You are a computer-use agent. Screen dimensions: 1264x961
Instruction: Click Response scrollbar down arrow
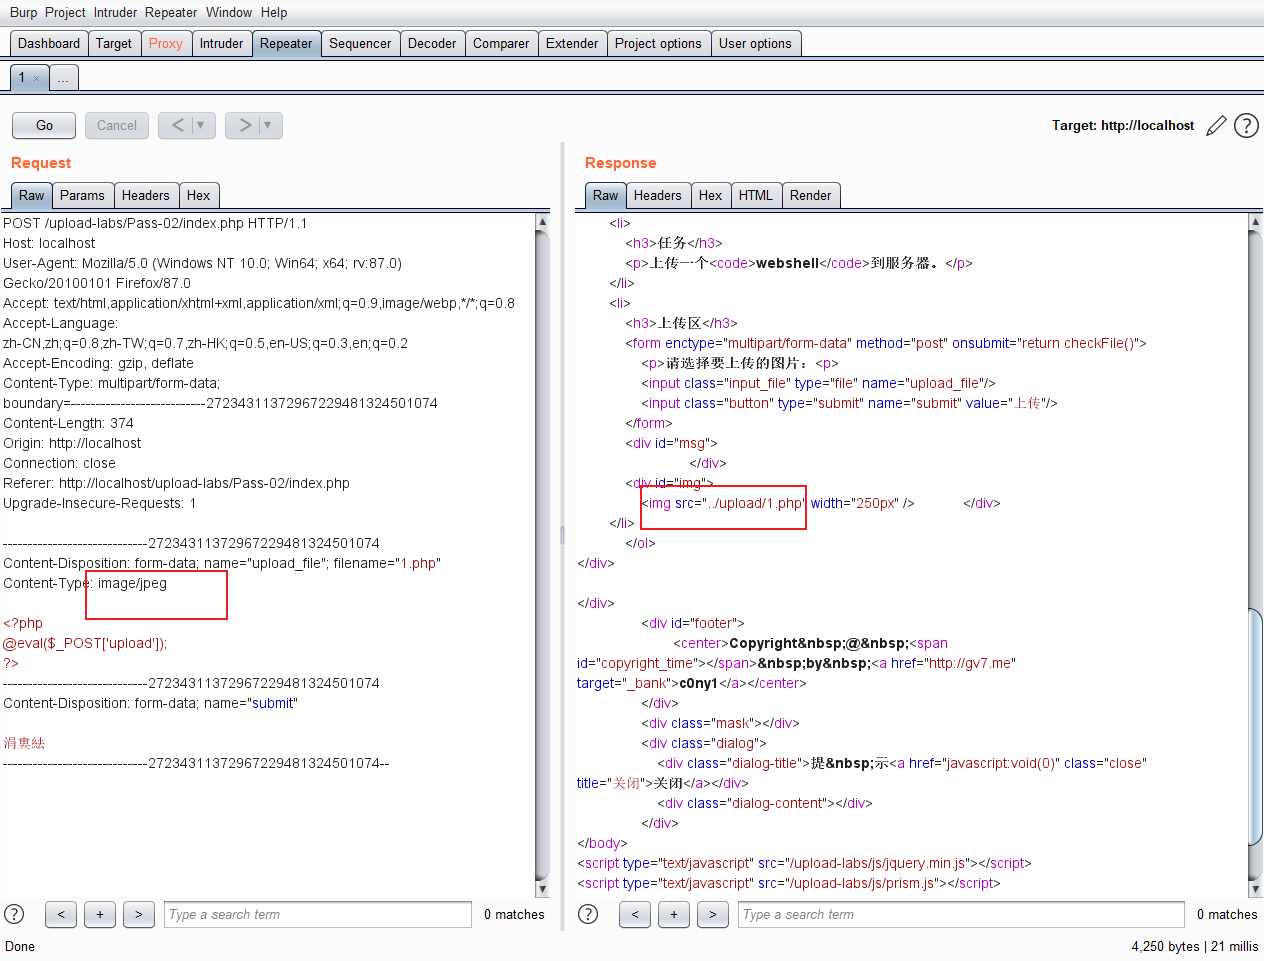click(x=1255, y=889)
